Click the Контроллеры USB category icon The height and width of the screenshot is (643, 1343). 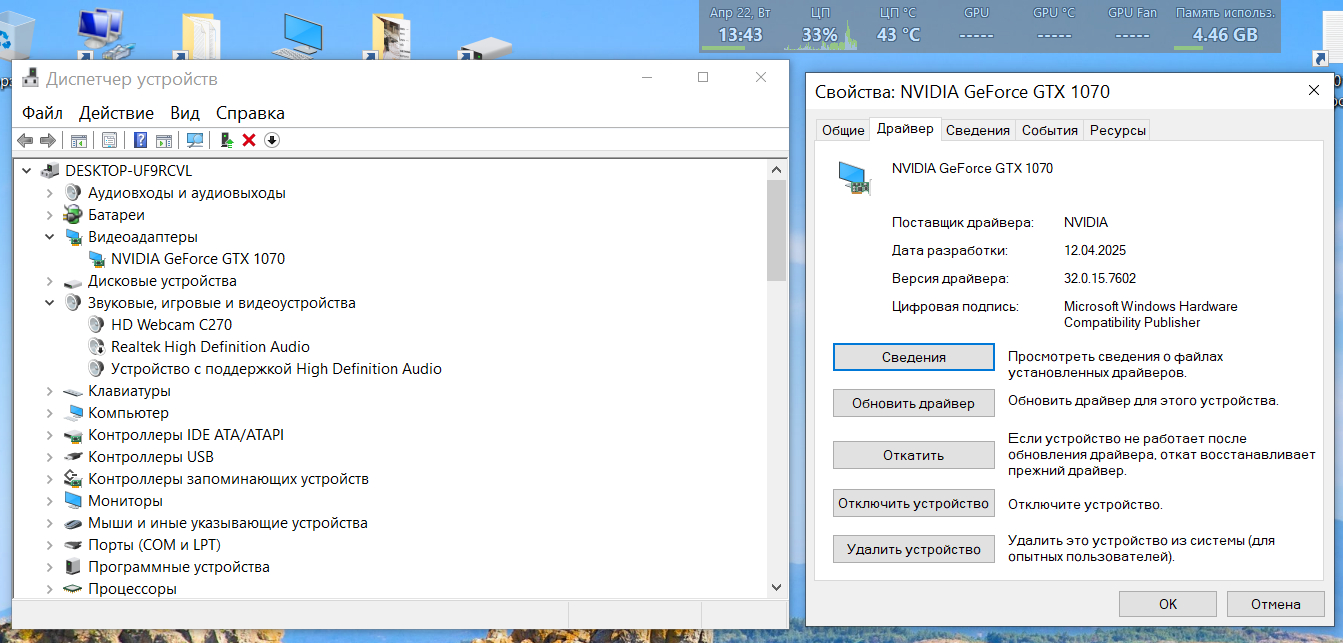73,457
